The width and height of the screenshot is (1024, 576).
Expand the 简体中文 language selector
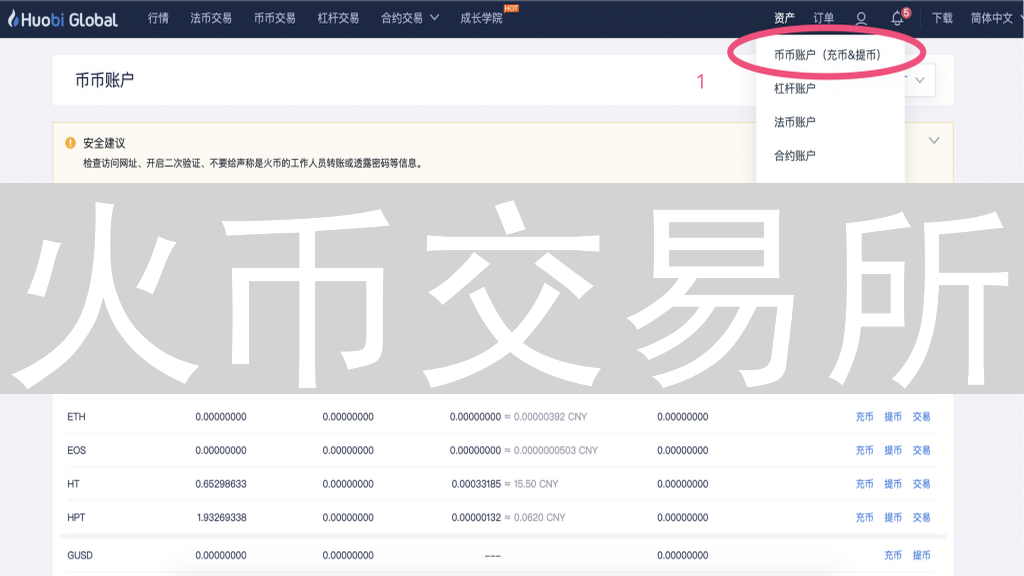pos(996,18)
